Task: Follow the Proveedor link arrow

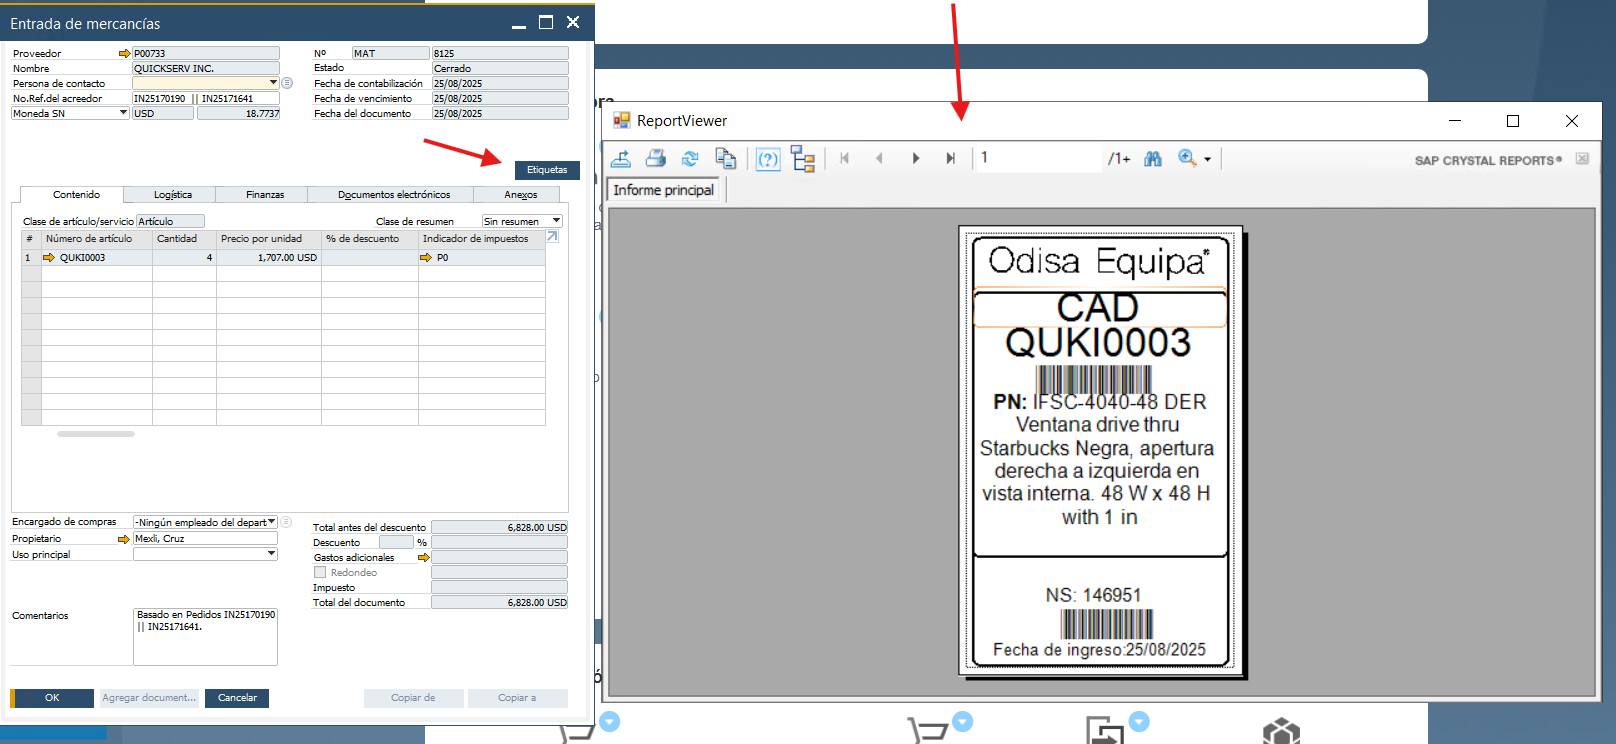Action: coord(124,54)
